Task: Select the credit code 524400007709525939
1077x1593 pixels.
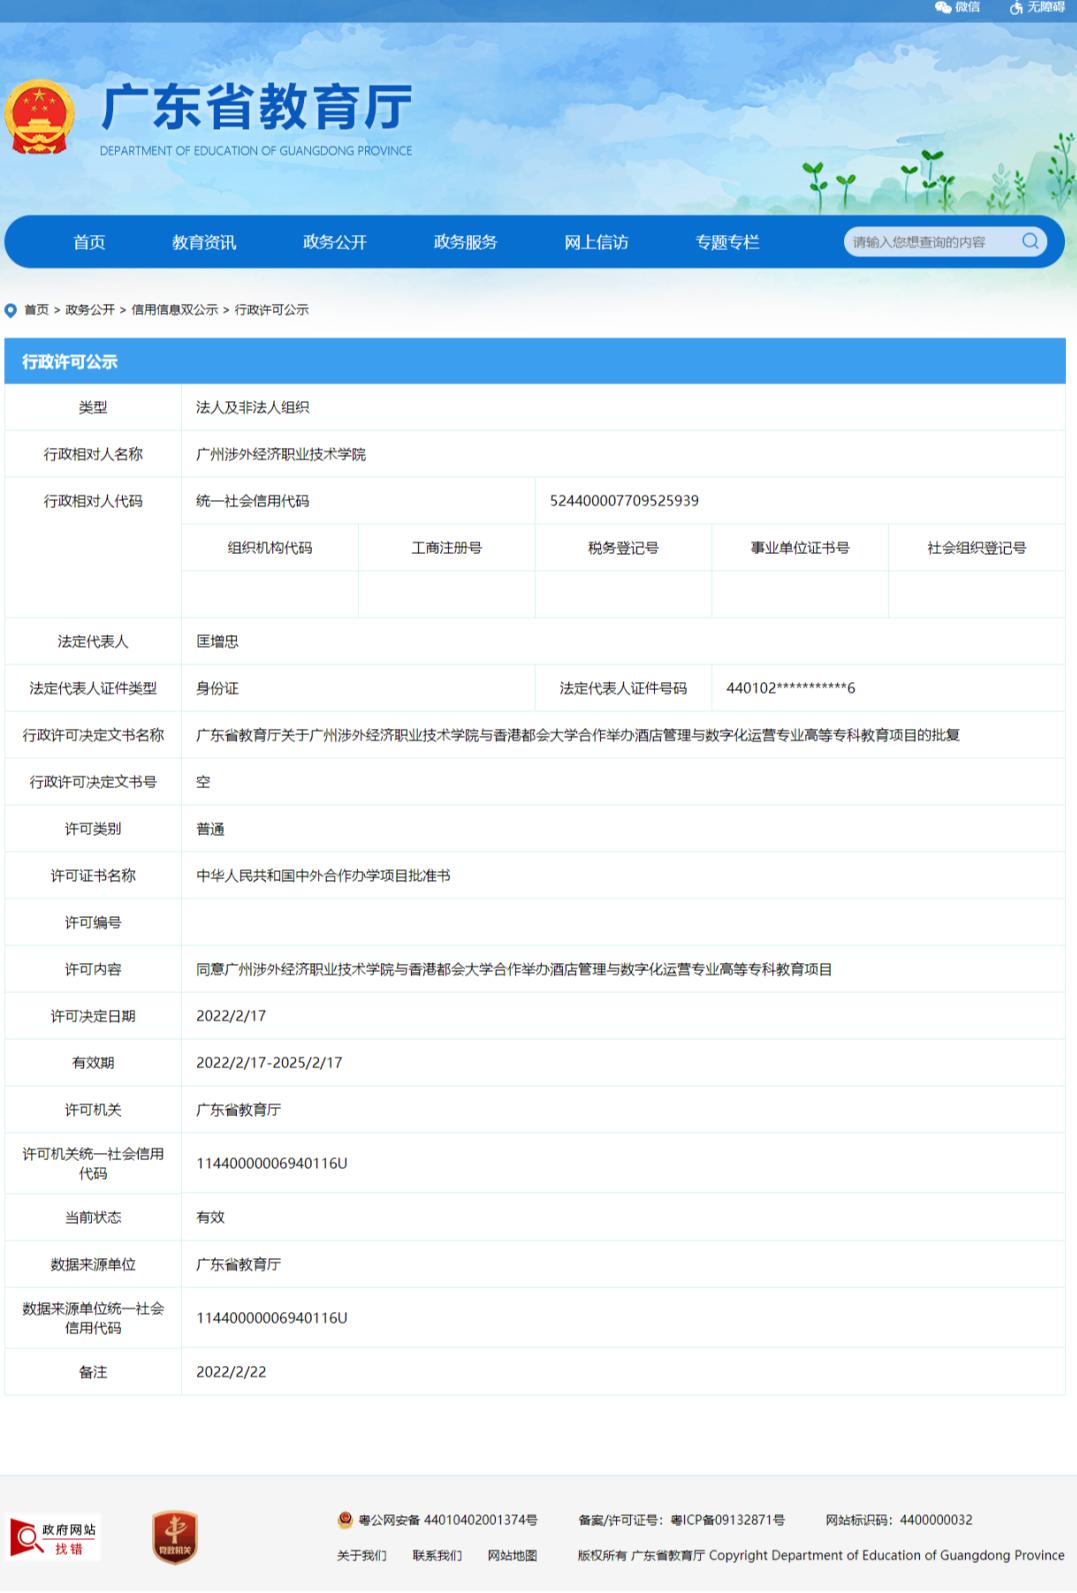Action: (x=624, y=501)
